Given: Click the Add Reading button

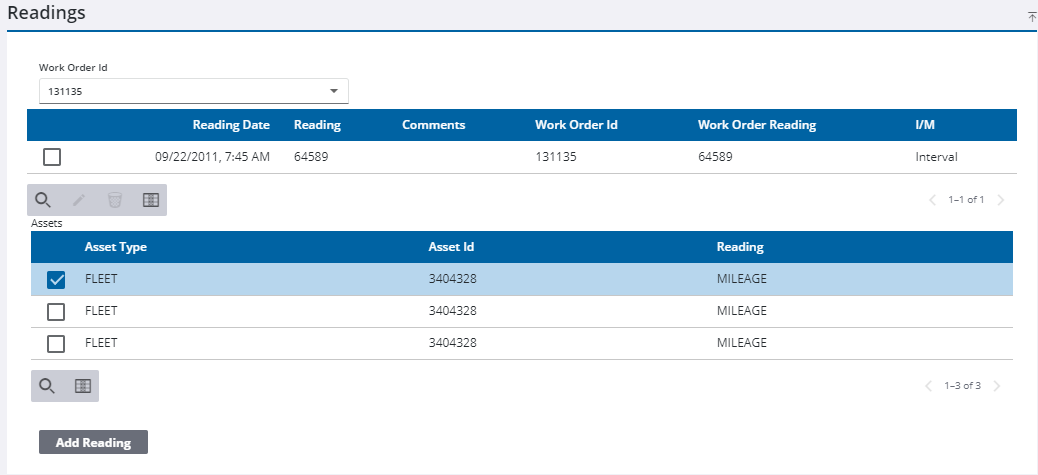Looking at the screenshot, I should pos(93,443).
